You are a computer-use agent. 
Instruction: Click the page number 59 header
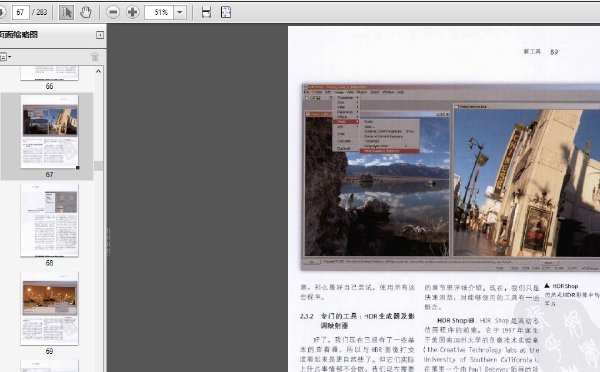[x=554, y=52]
